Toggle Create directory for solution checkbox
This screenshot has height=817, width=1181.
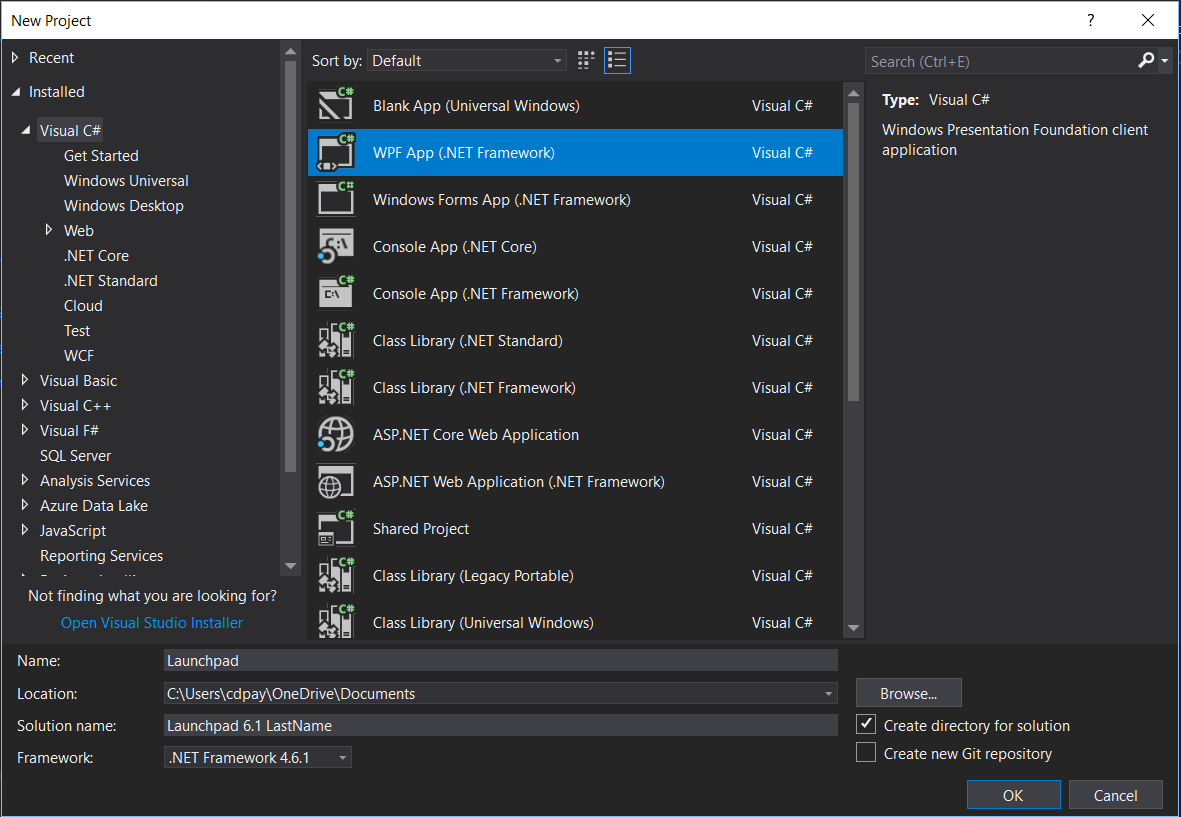click(866, 724)
